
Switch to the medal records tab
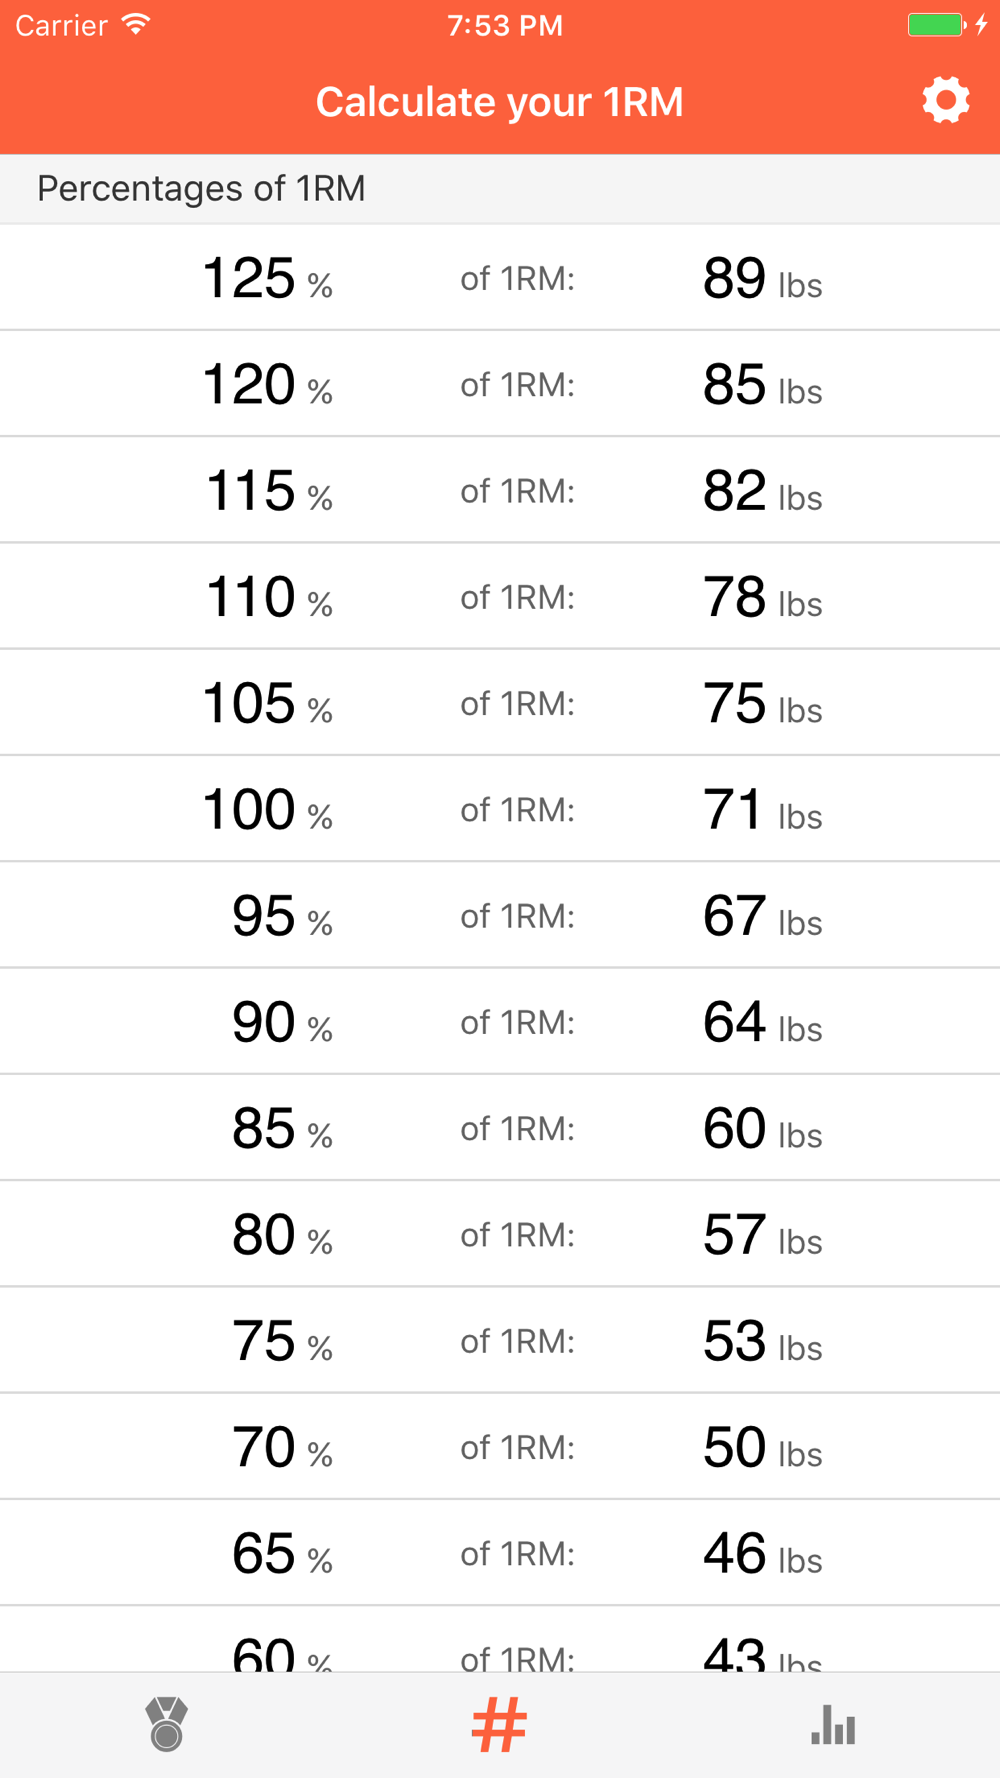click(166, 1724)
